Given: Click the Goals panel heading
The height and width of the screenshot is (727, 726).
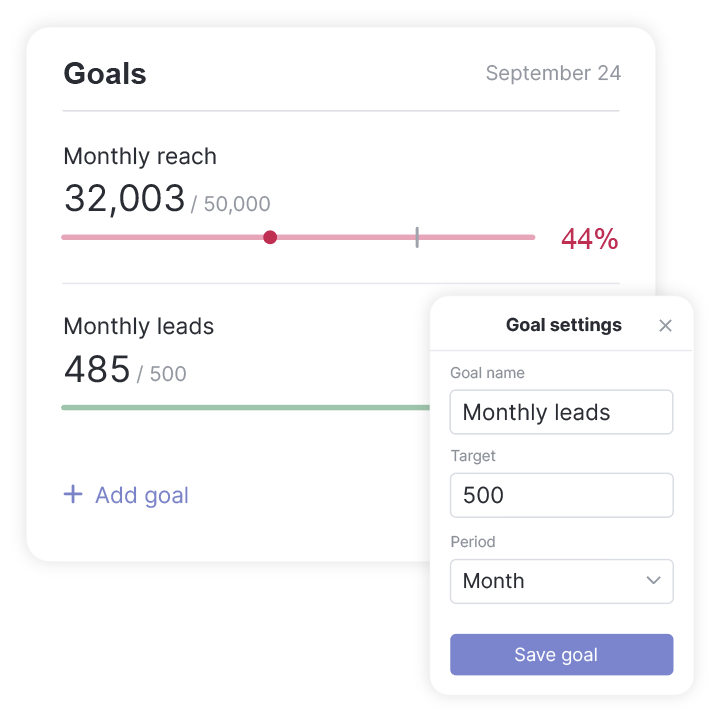Looking at the screenshot, I should pos(105,74).
